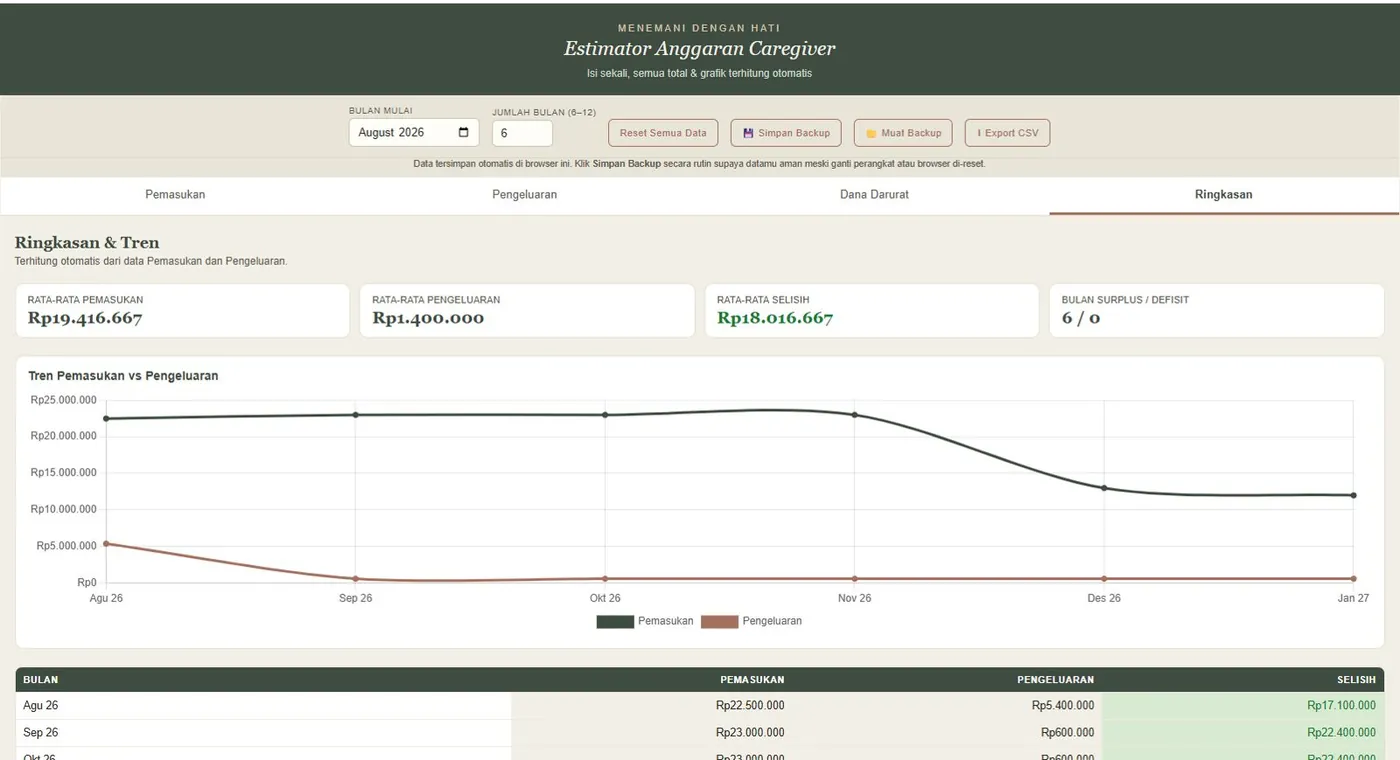This screenshot has height=760, width=1400.
Task: Click Pengeluaran data point at Agu 26
Action: coord(106,543)
